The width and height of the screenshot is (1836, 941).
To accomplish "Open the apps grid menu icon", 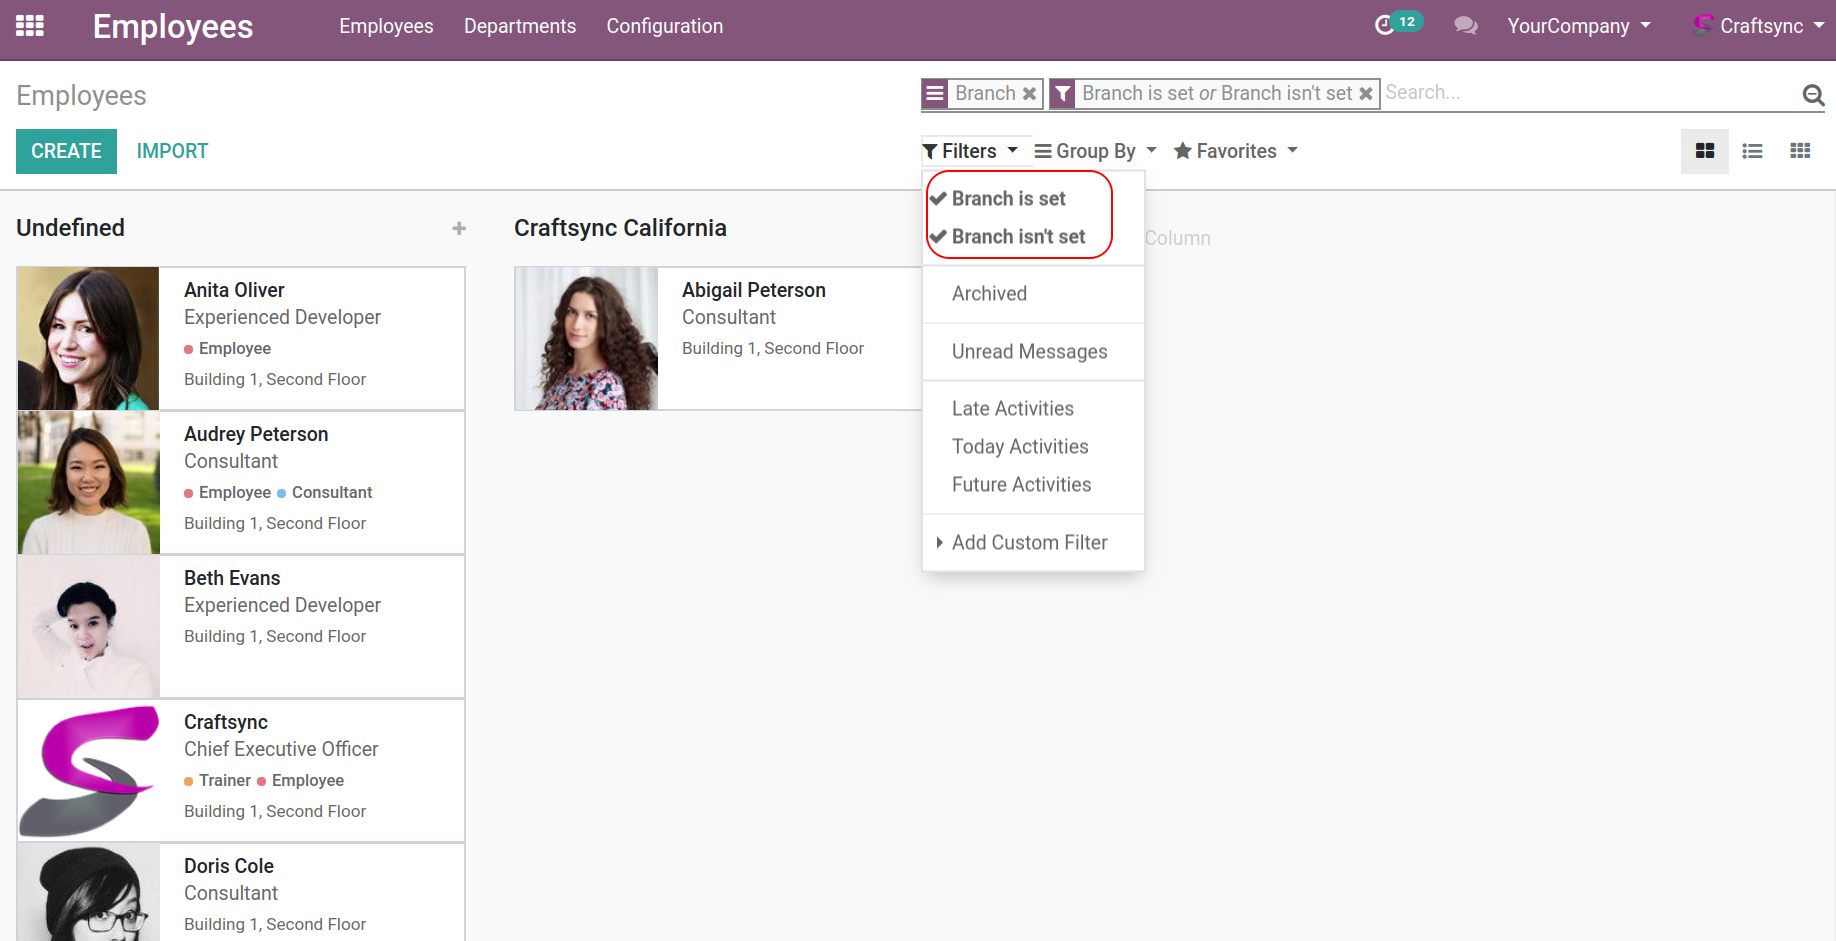I will (x=30, y=26).
